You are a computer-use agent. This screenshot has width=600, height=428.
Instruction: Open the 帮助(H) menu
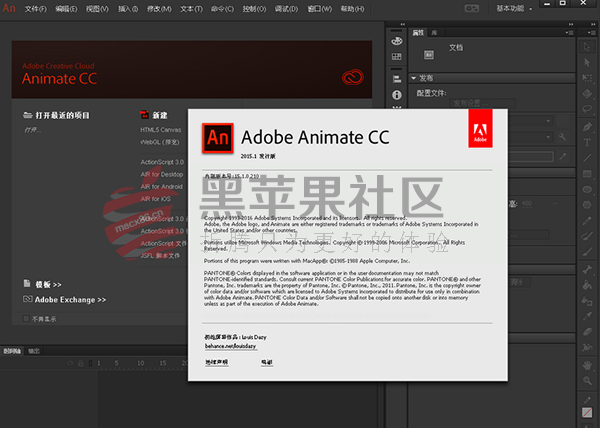point(352,8)
